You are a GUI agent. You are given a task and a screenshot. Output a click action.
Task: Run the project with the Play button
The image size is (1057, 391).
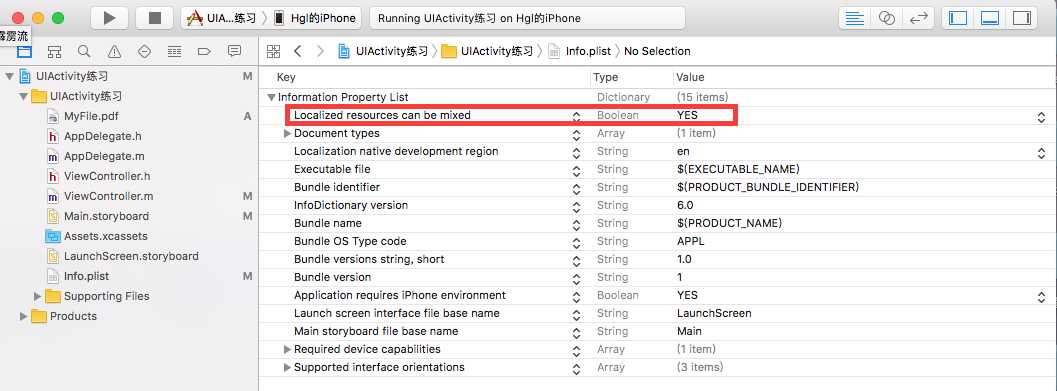[109, 18]
